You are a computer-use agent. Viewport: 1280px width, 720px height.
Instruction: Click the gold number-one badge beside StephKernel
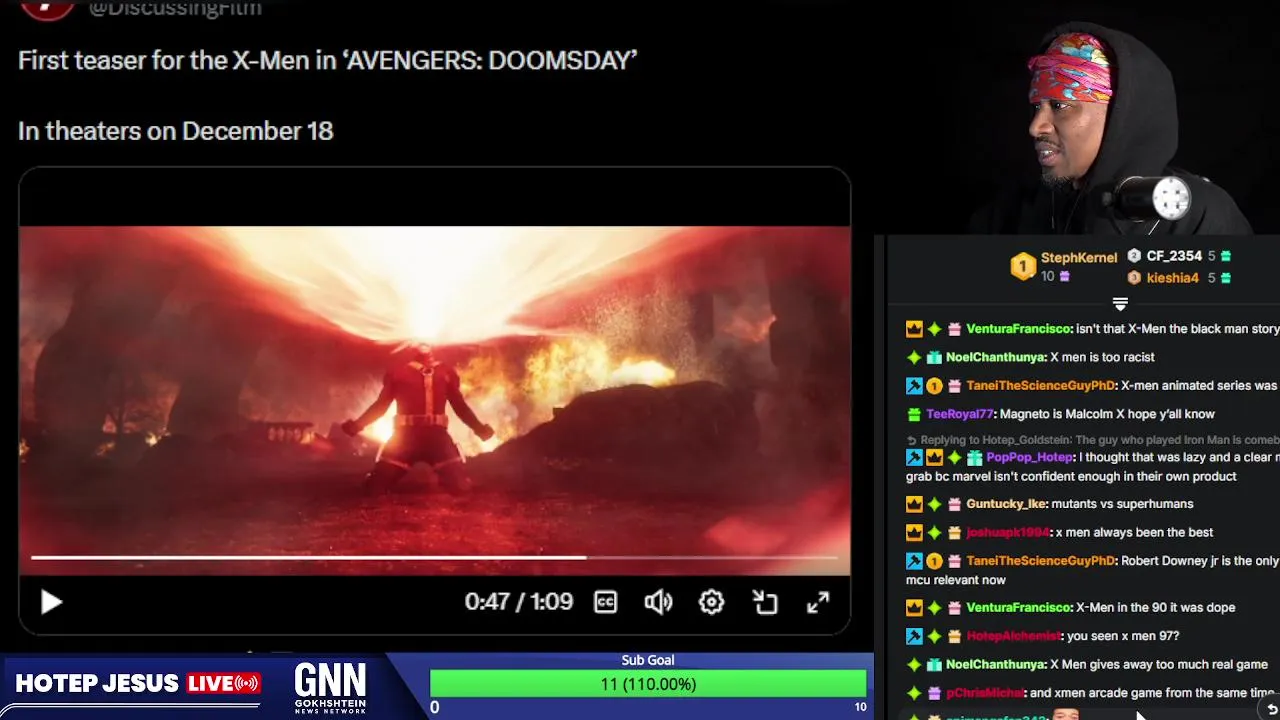pyautogui.click(x=1022, y=266)
